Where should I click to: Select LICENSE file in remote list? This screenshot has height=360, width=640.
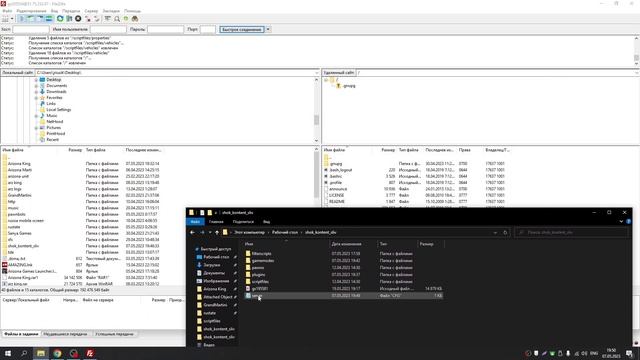[x=336, y=195]
